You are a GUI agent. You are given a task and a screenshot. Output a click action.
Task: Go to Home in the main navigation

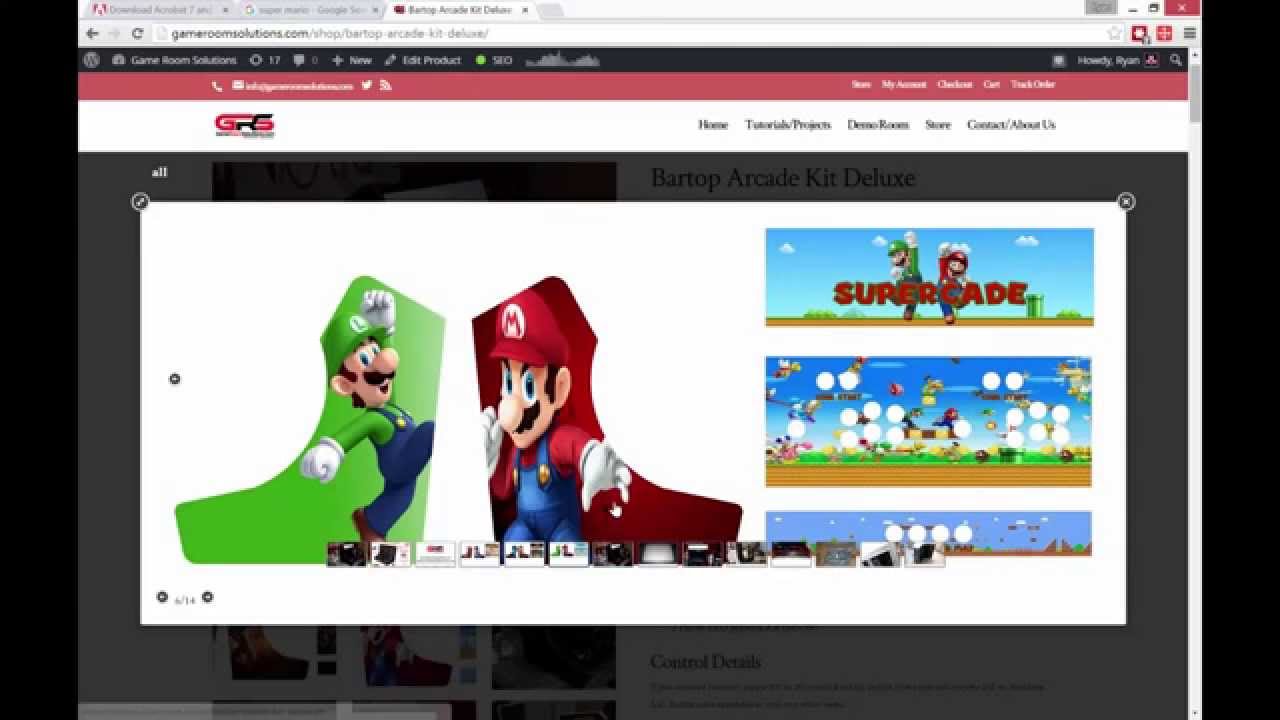[x=713, y=125]
